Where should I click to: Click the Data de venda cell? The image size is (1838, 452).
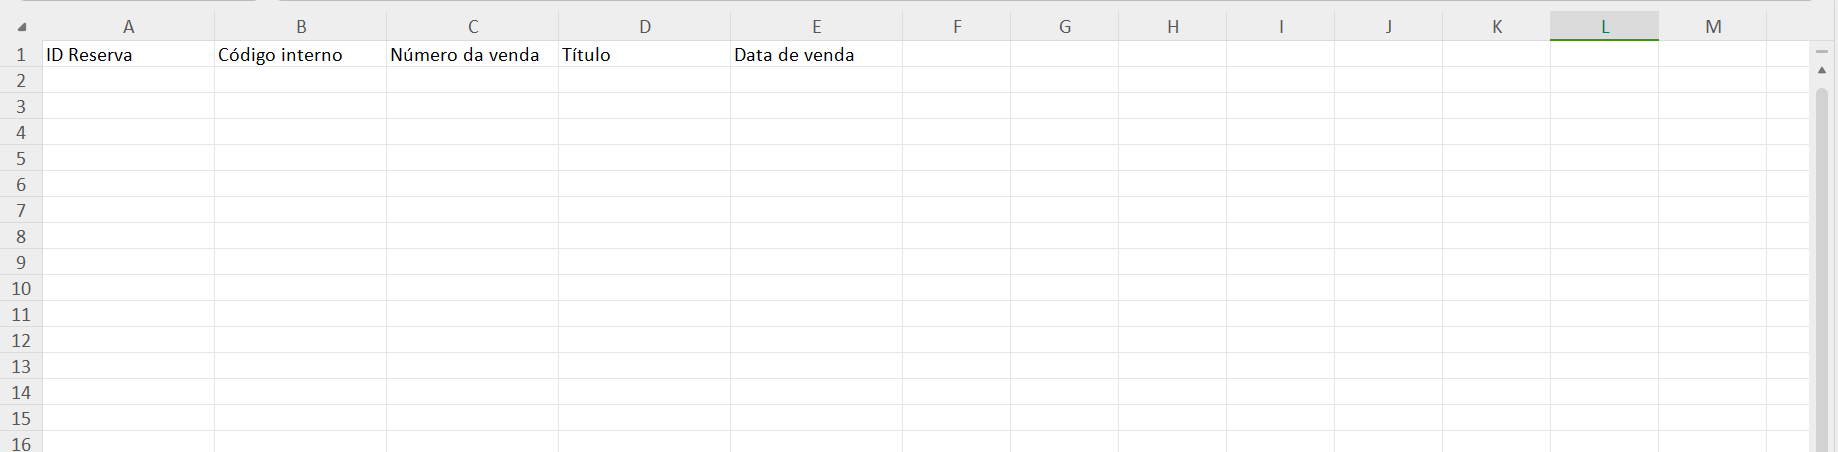coord(816,55)
